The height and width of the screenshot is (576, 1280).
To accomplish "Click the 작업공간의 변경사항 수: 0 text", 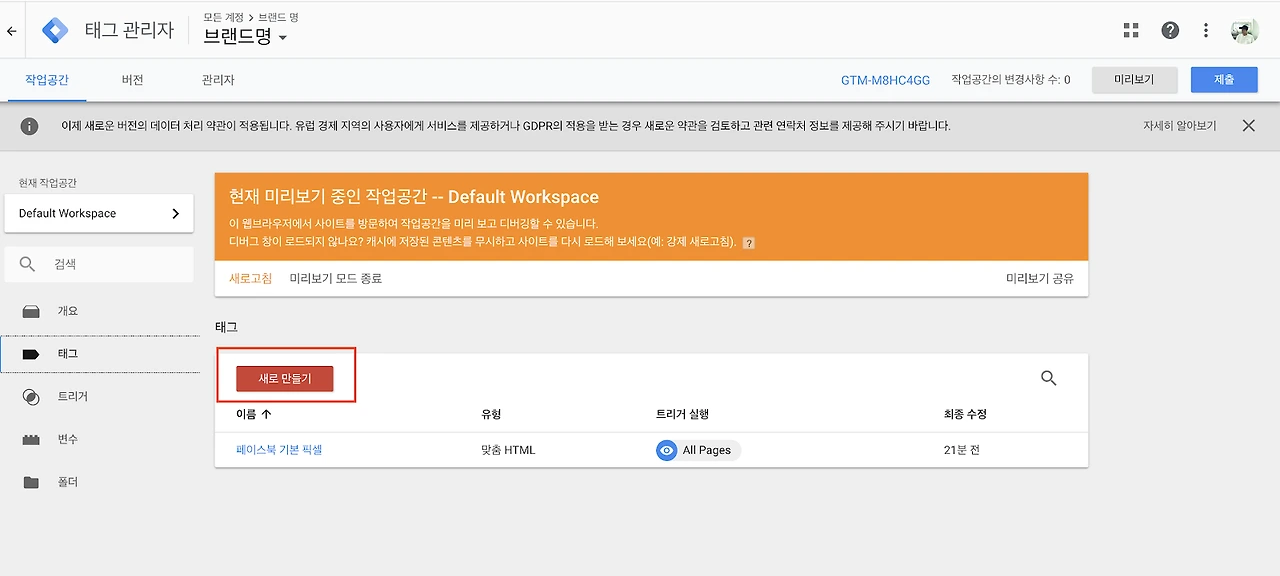I will (1010, 80).
